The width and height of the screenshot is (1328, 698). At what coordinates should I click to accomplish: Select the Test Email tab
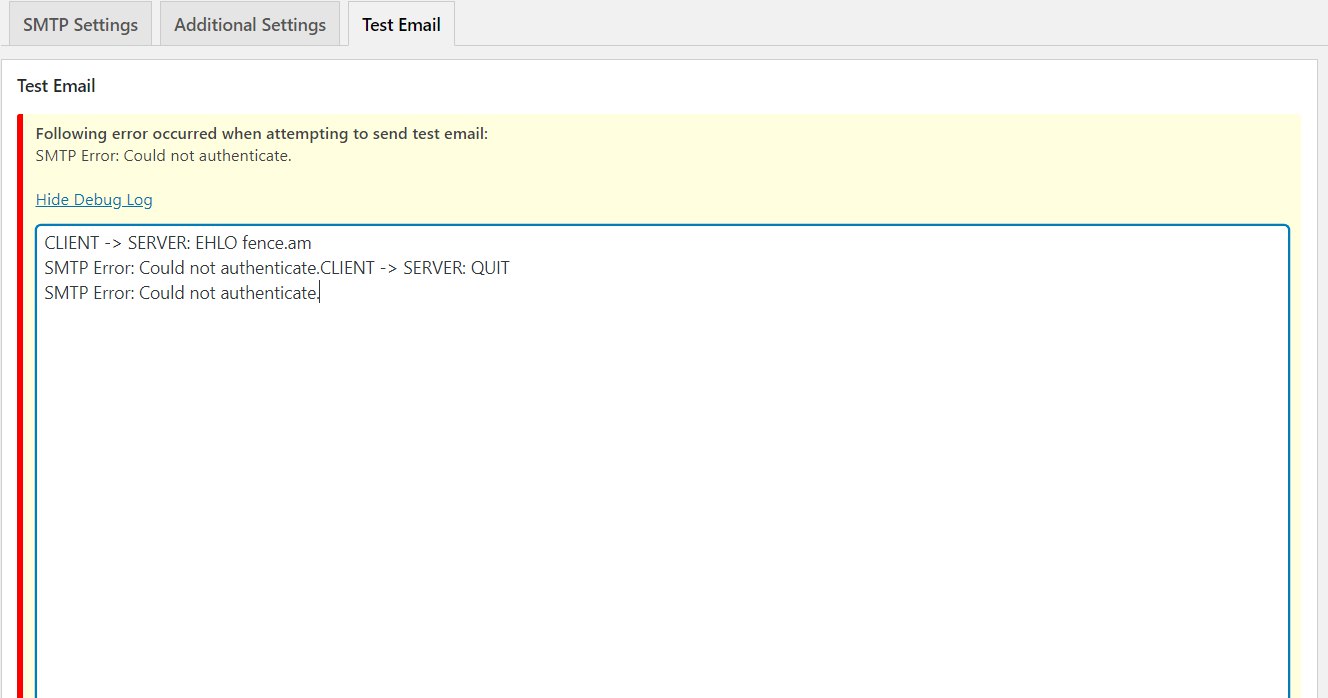401,25
